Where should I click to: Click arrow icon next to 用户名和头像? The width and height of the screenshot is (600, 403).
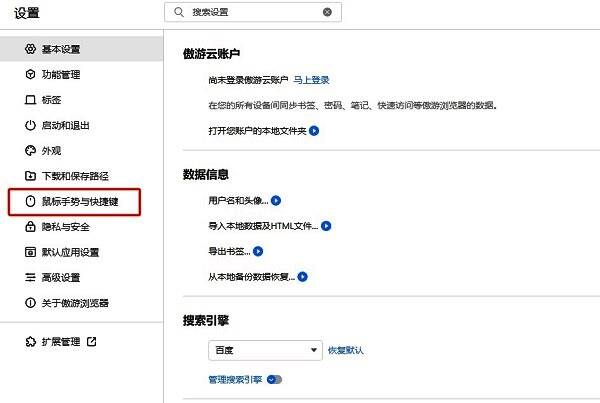tap(276, 201)
